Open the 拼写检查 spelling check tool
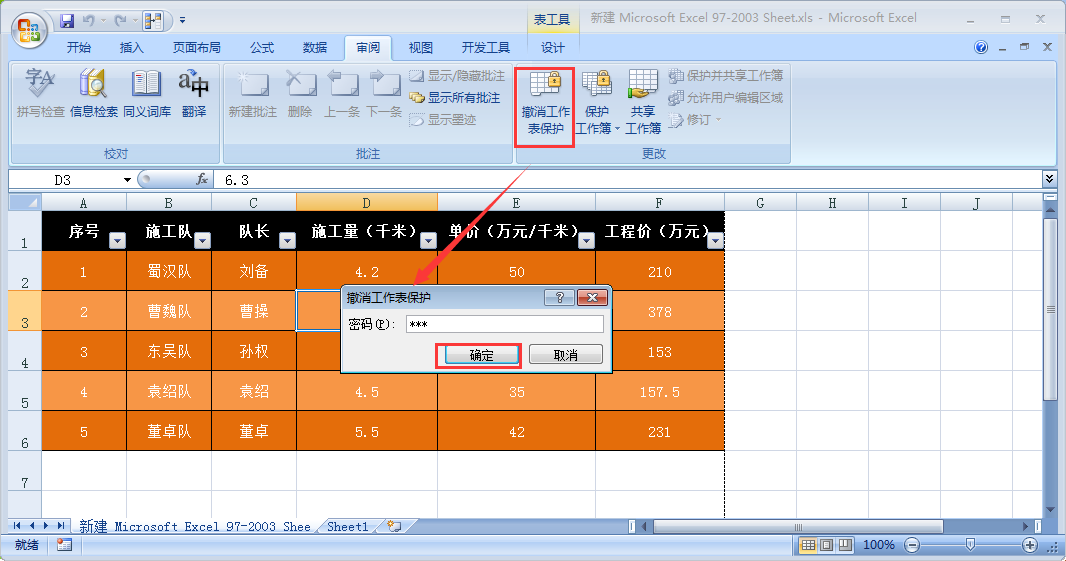Screen dimensions: 1066x561 tap(40, 93)
